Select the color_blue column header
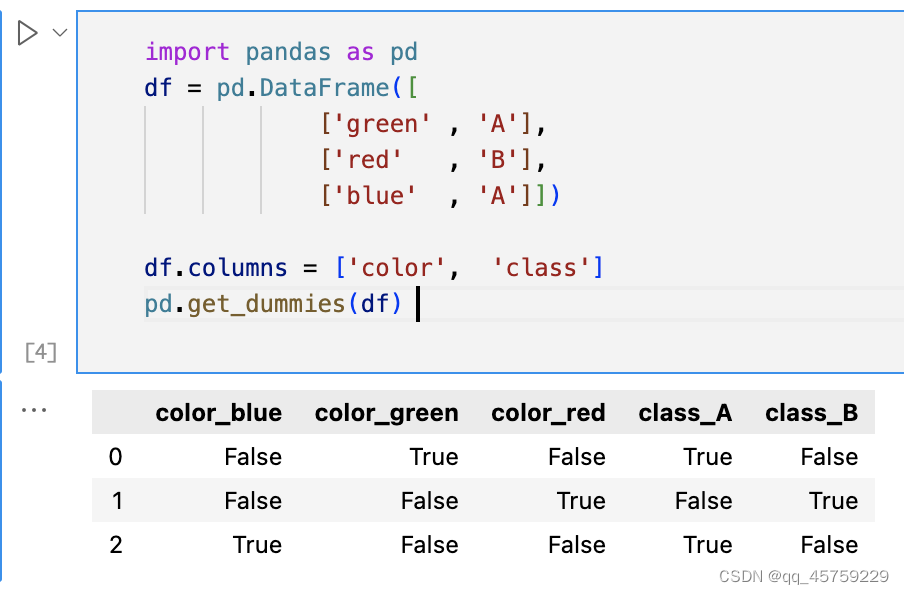904x594 pixels. (218, 412)
